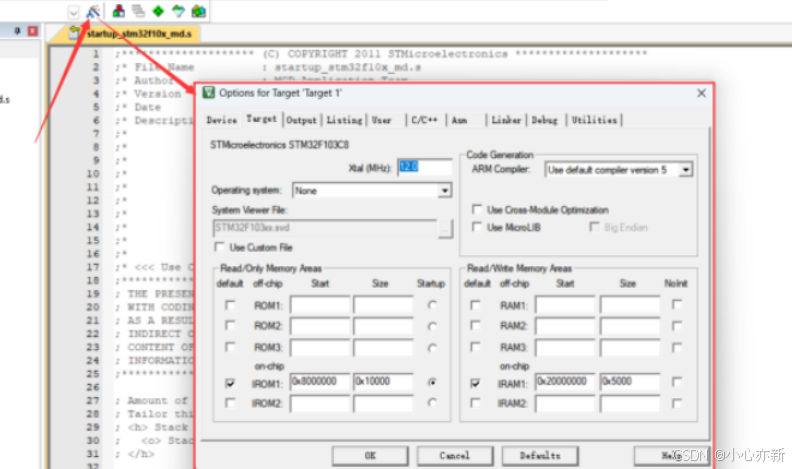The height and width of the screenshot is (469, 792).
Task: Tick the Use Custom File checkbox
Action: pos(219,247)
